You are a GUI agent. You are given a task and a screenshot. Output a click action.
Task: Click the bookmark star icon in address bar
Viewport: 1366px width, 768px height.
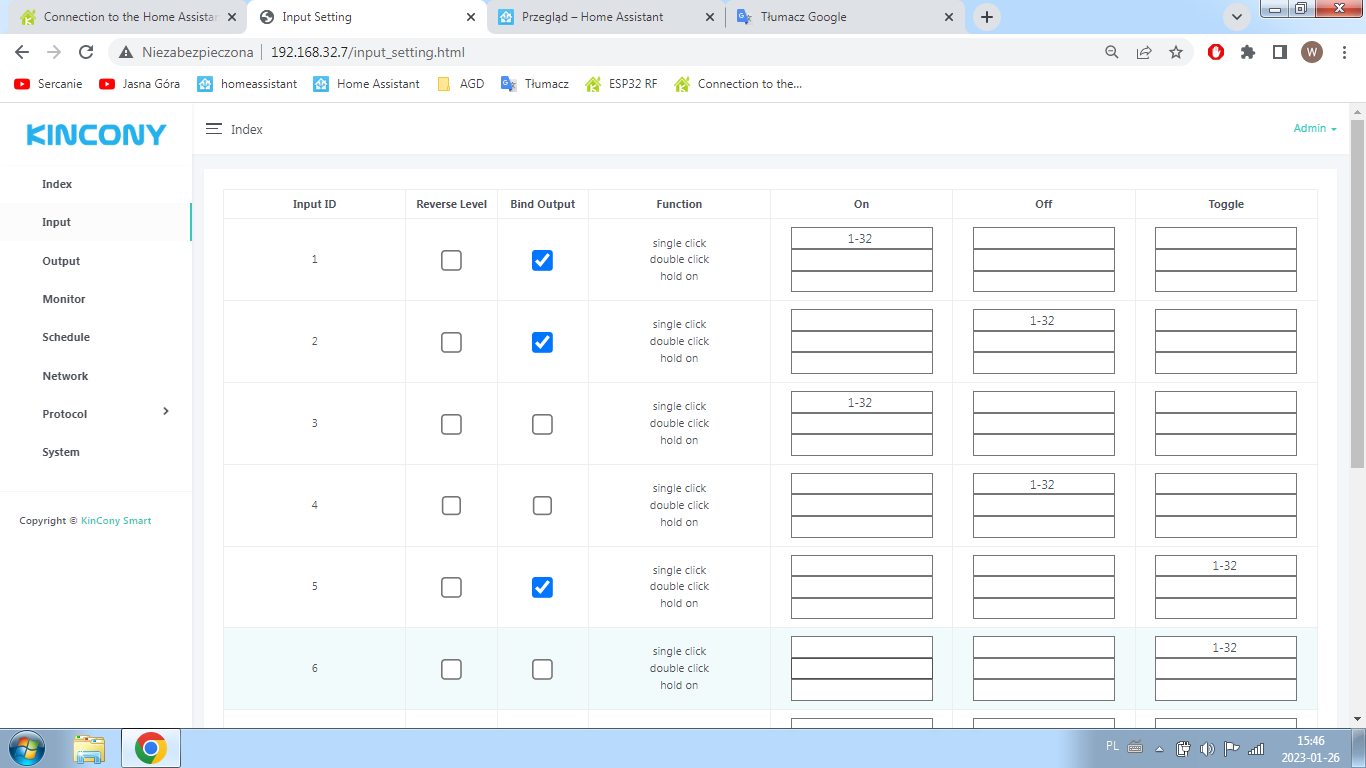pos(1176,52)
